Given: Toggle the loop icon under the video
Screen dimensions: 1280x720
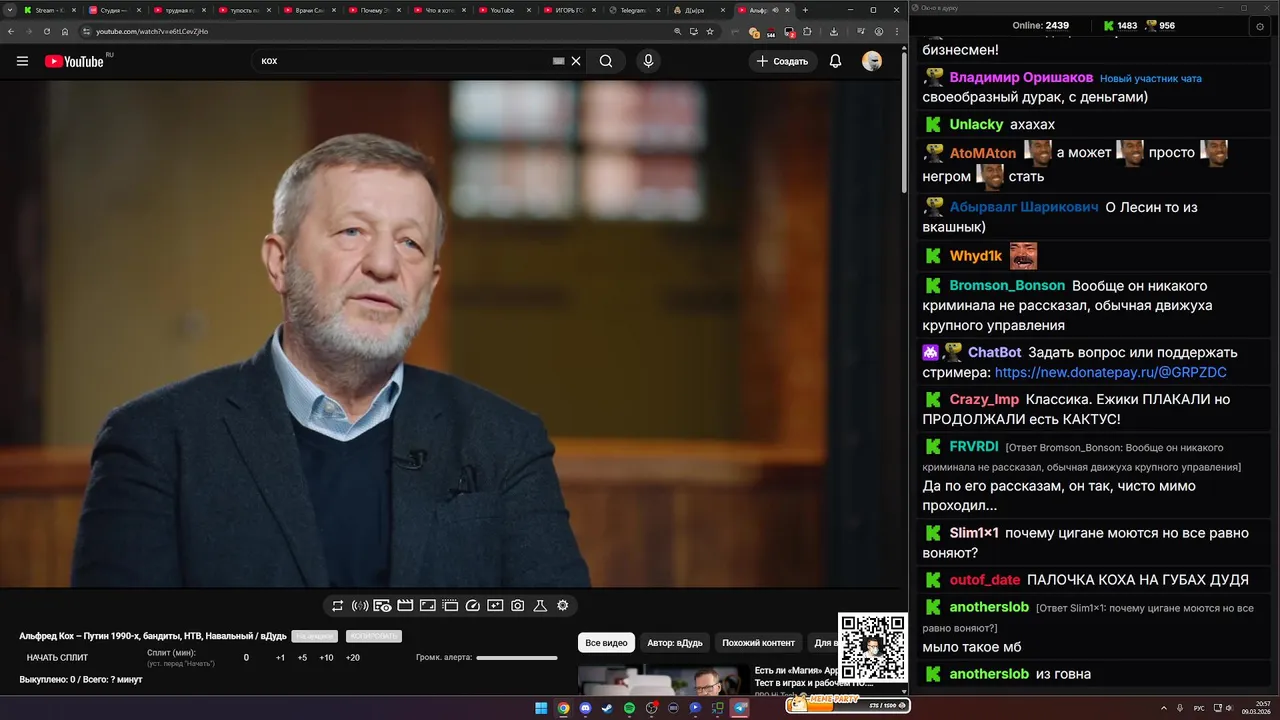Looking at the screenshot, I should point(338,606).
